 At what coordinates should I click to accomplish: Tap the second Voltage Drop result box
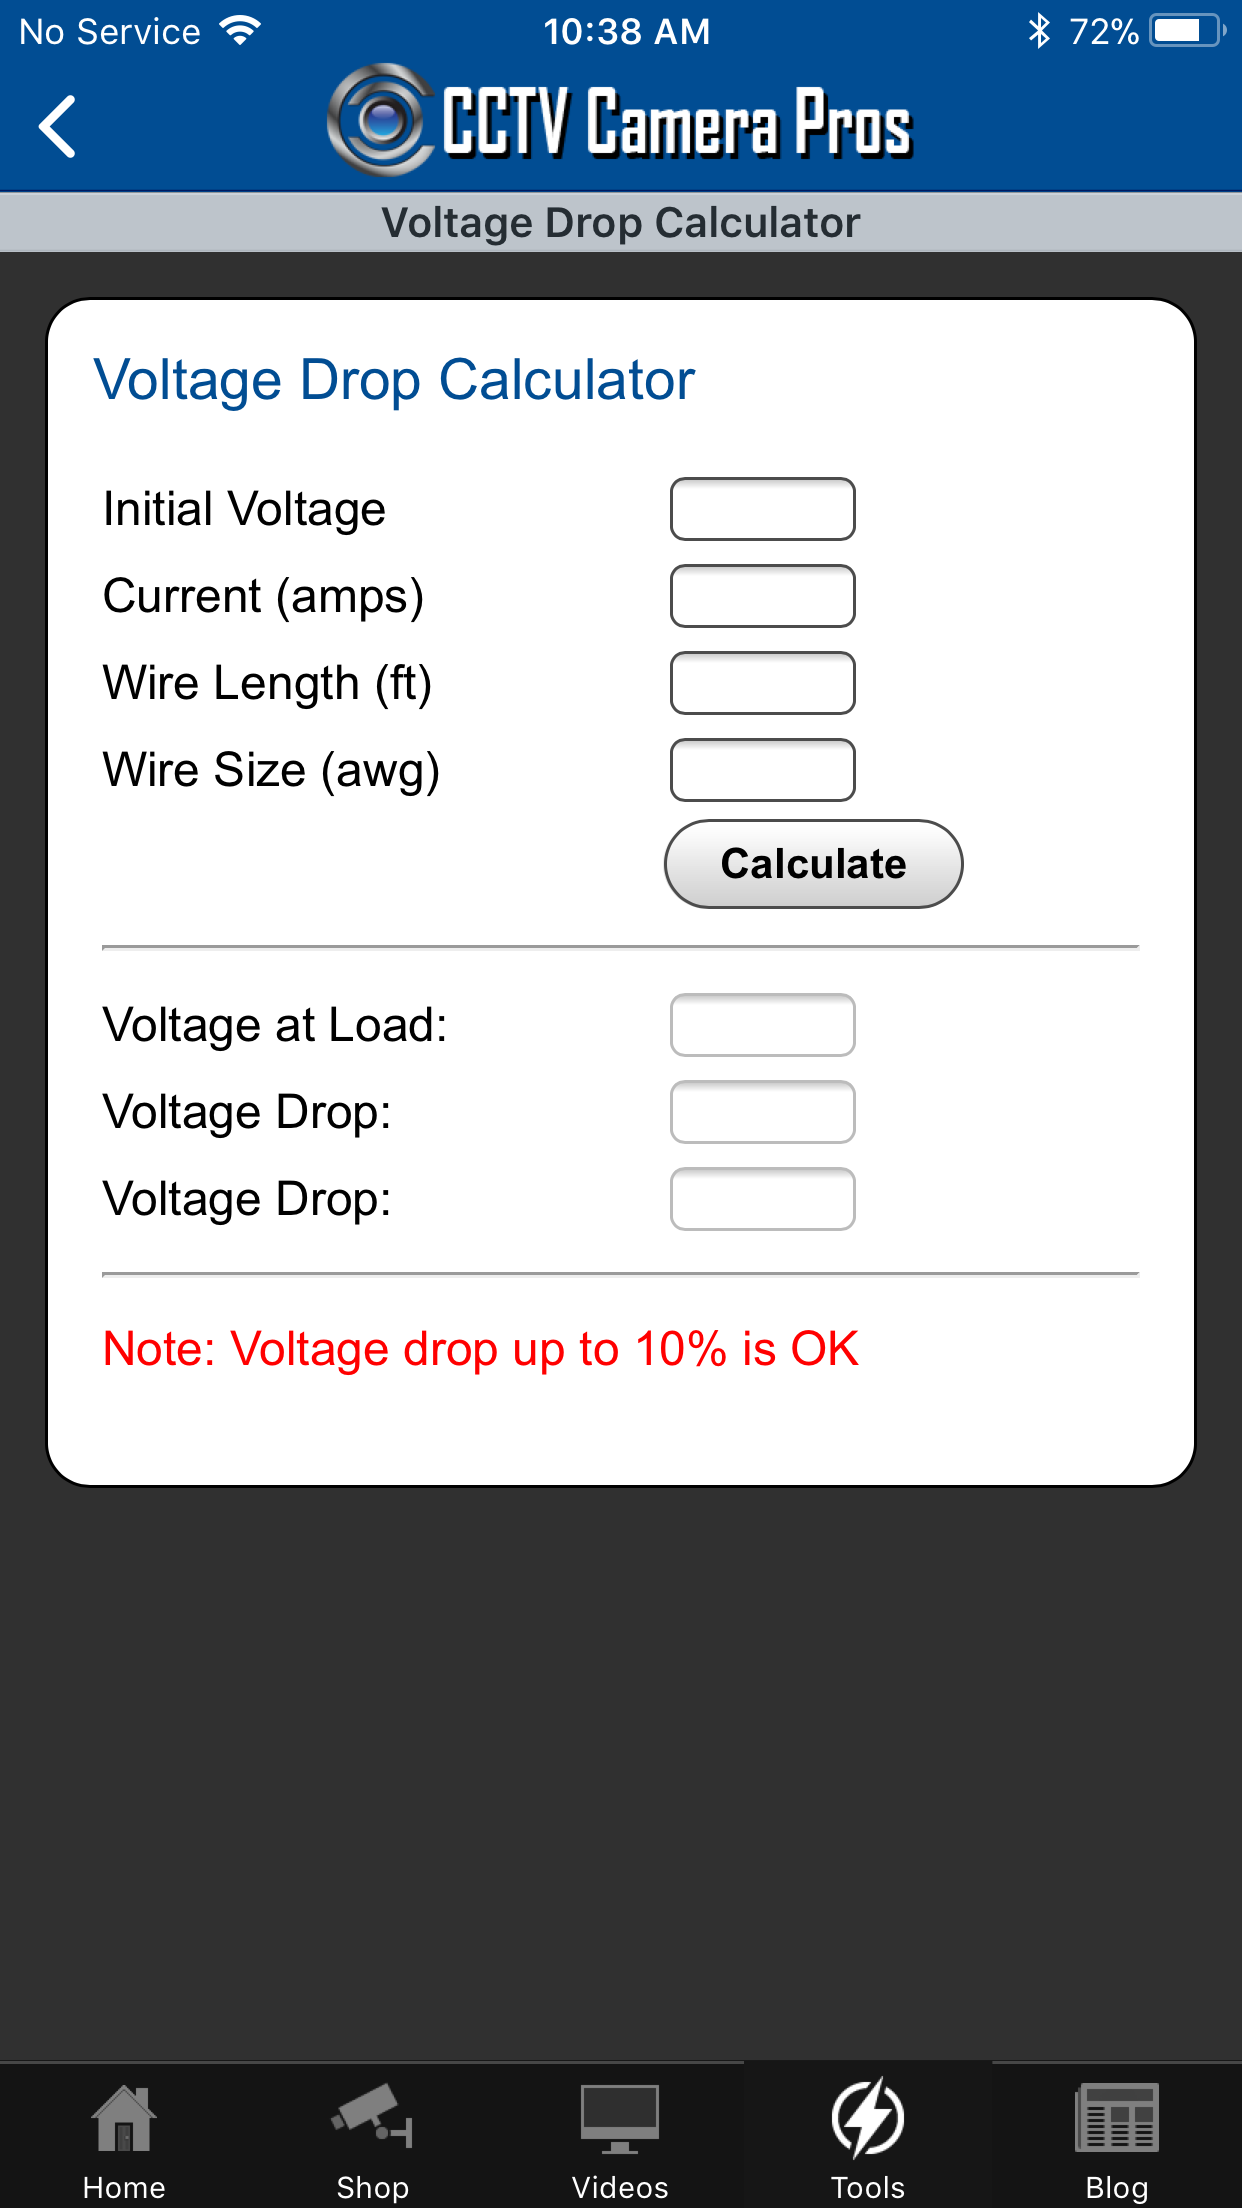pos(762,1199)
